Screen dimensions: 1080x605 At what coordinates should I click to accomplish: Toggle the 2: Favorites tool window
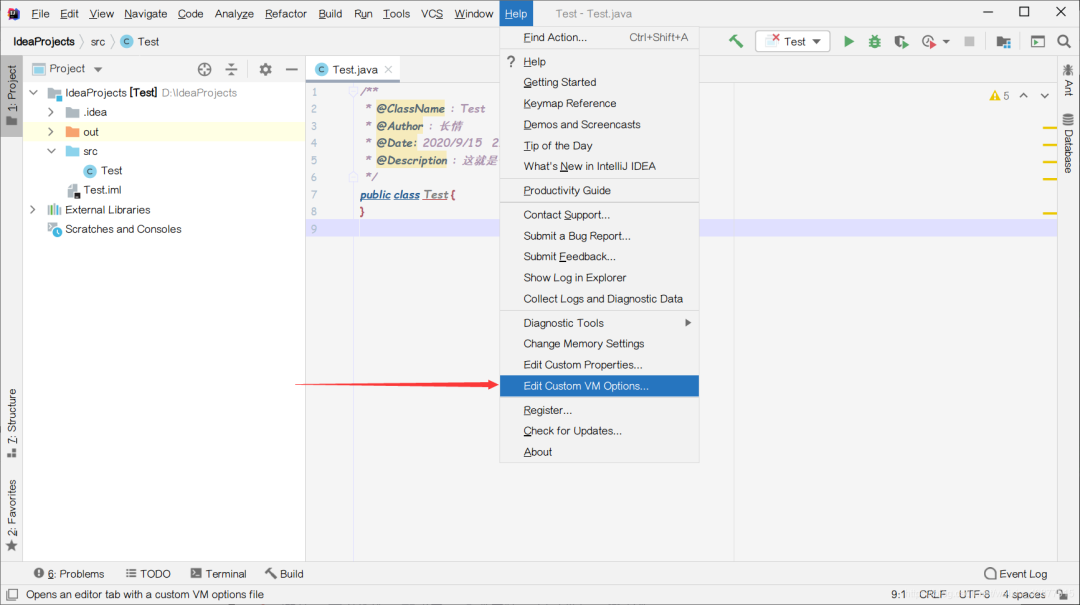click(12, 515)
